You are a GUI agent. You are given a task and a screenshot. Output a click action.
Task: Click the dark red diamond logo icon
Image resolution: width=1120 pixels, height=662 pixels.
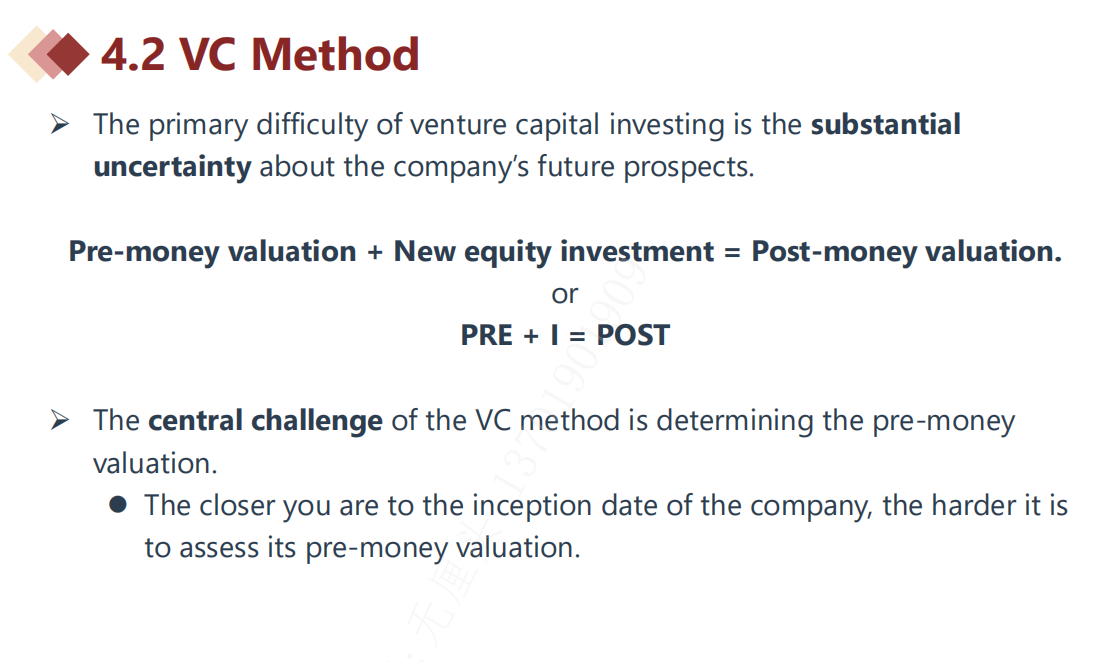click(66, 53)
